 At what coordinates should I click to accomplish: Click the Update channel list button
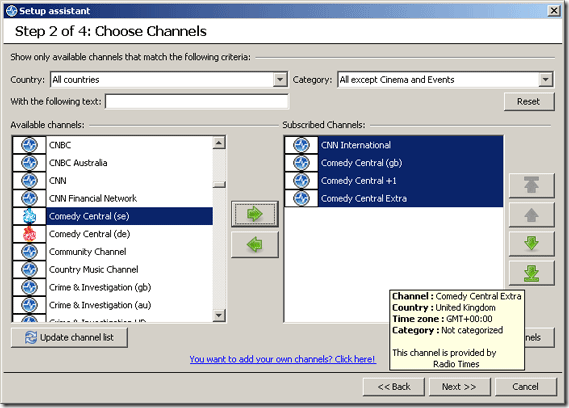pyautogui.click(x=69, y=338)
